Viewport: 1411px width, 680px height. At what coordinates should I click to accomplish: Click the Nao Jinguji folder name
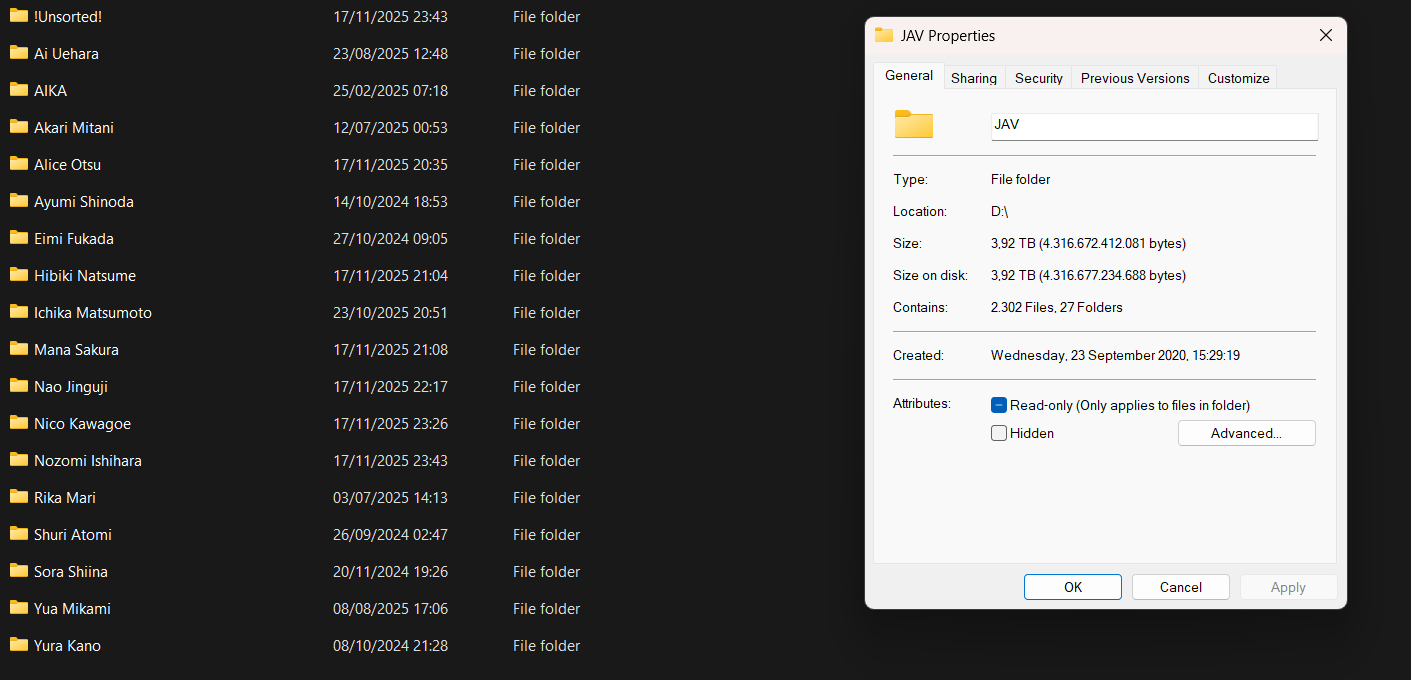[x=71, y=387]
